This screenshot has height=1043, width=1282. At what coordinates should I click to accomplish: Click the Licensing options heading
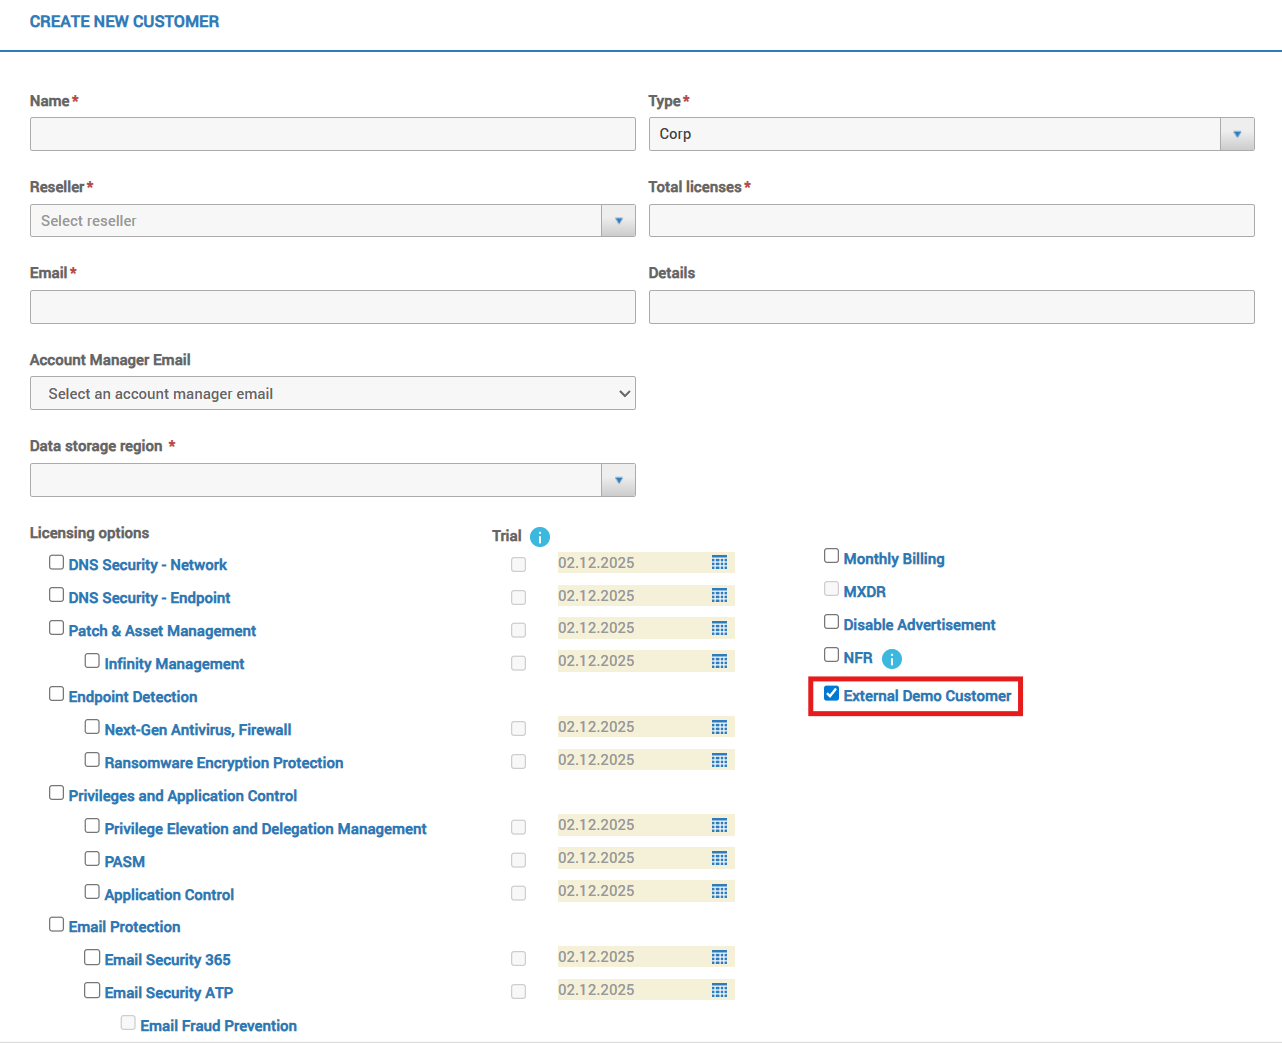pyautogui.click(x=90, y=533)
